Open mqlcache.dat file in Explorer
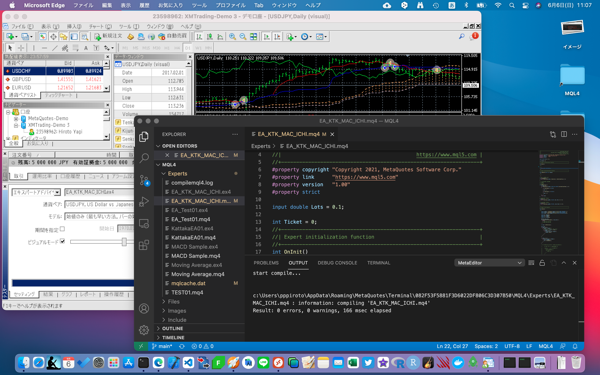This screenshot has width=600, height=375. pos(188,284)
